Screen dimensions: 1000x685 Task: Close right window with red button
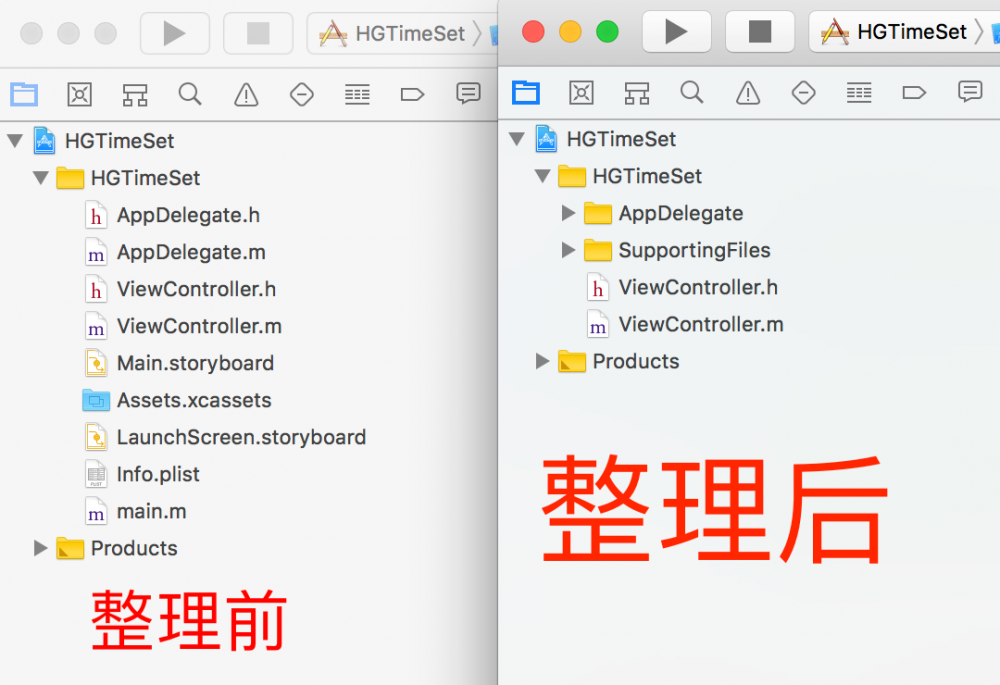(x=533, y=31)
